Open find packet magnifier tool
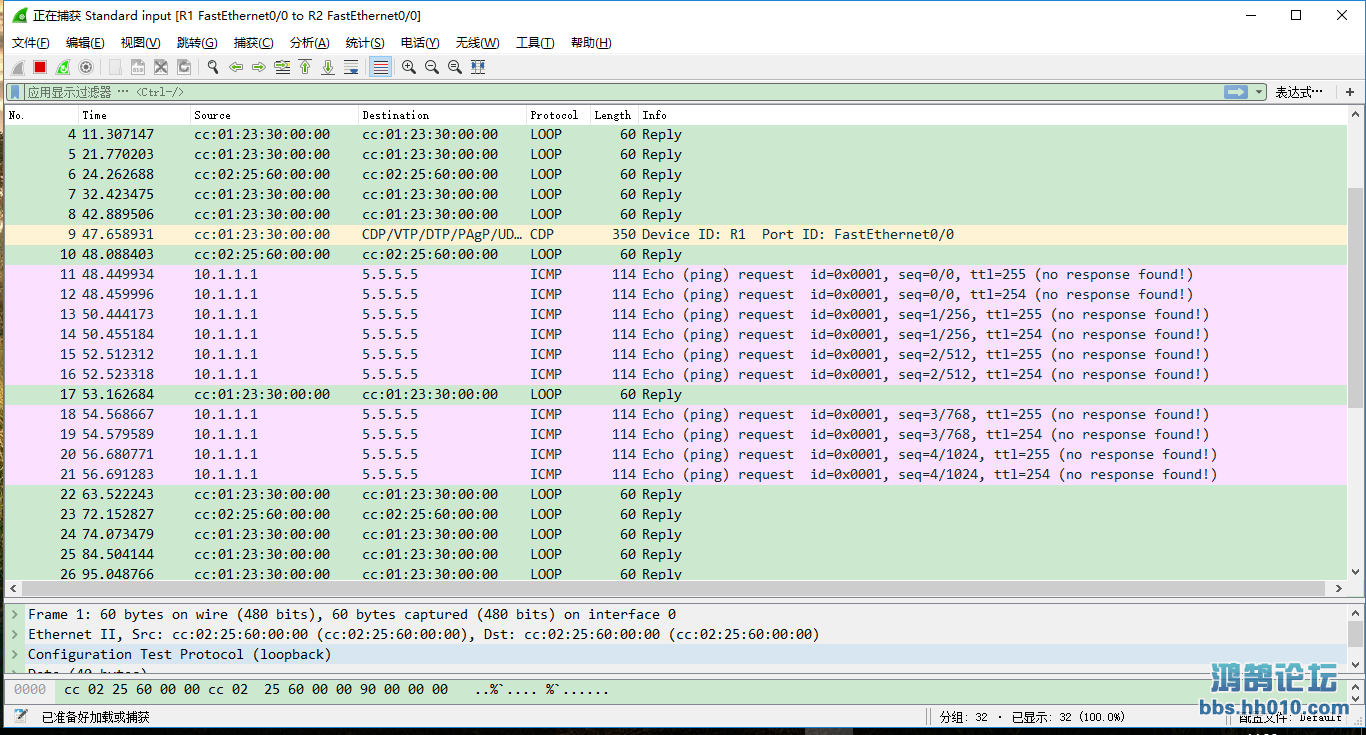 (x=213, y=67)
